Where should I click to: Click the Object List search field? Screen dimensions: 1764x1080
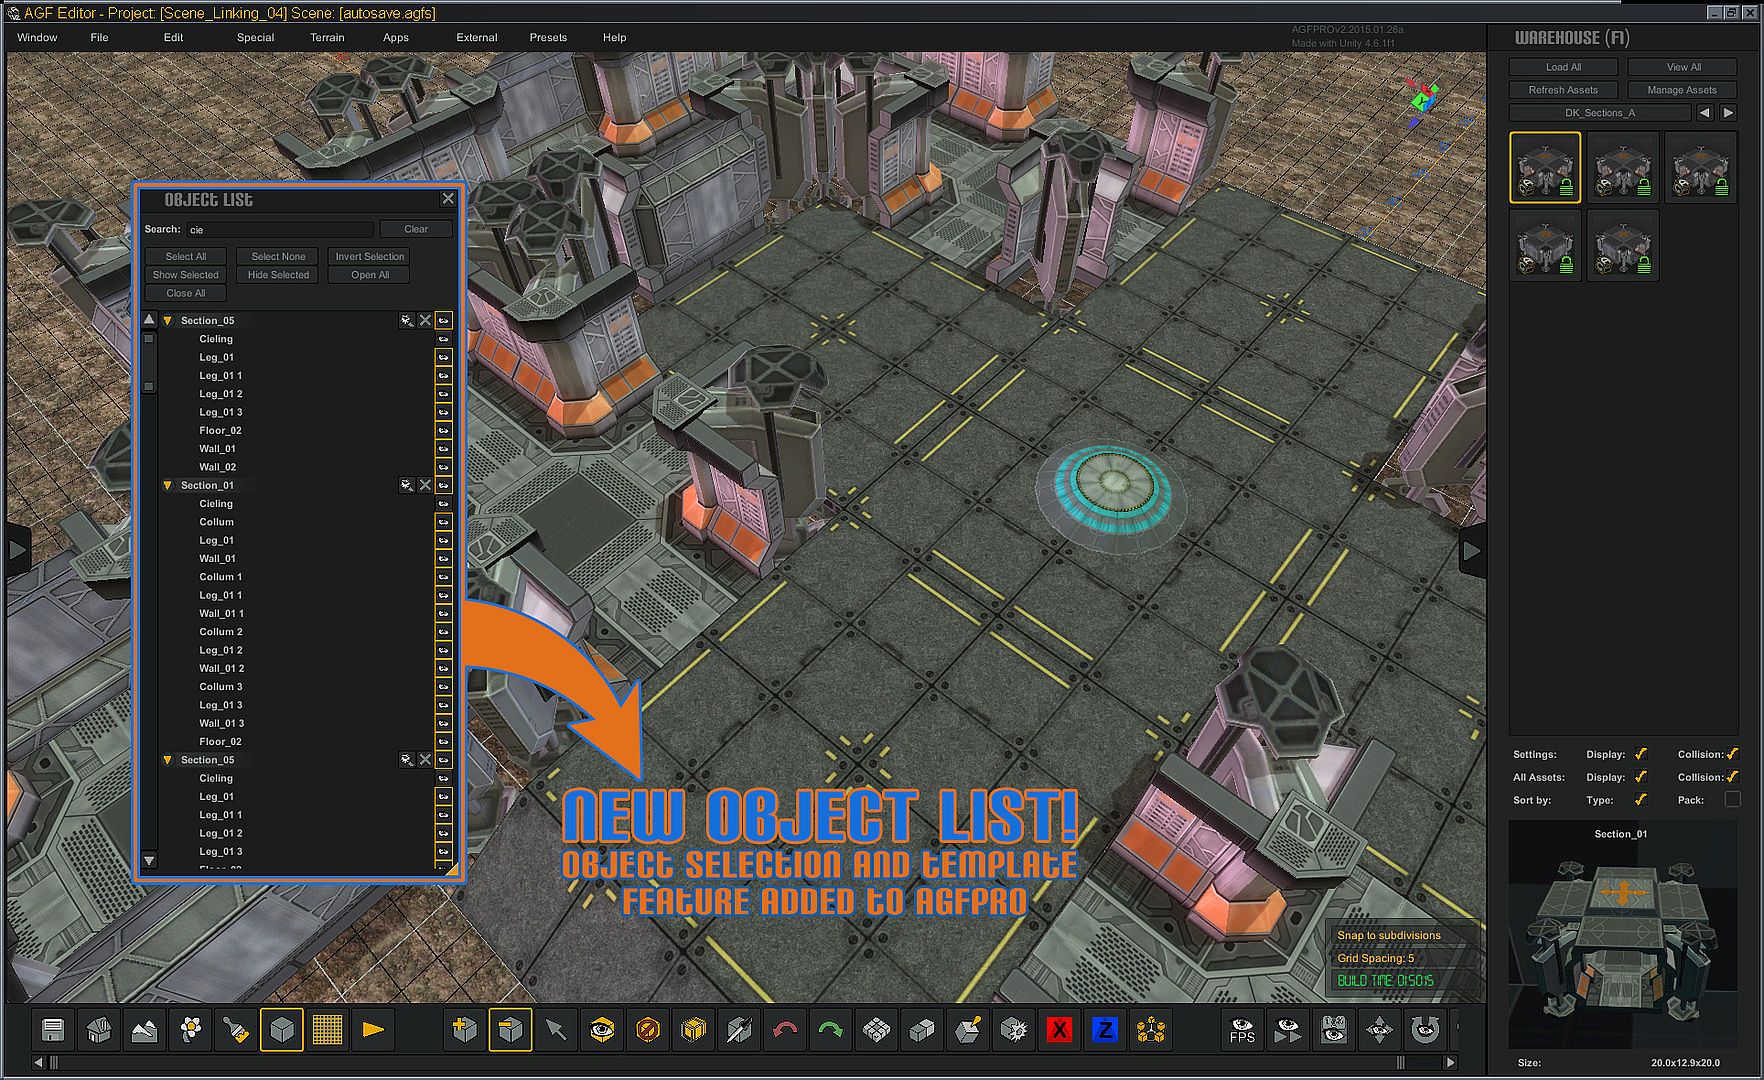[280, 230]
